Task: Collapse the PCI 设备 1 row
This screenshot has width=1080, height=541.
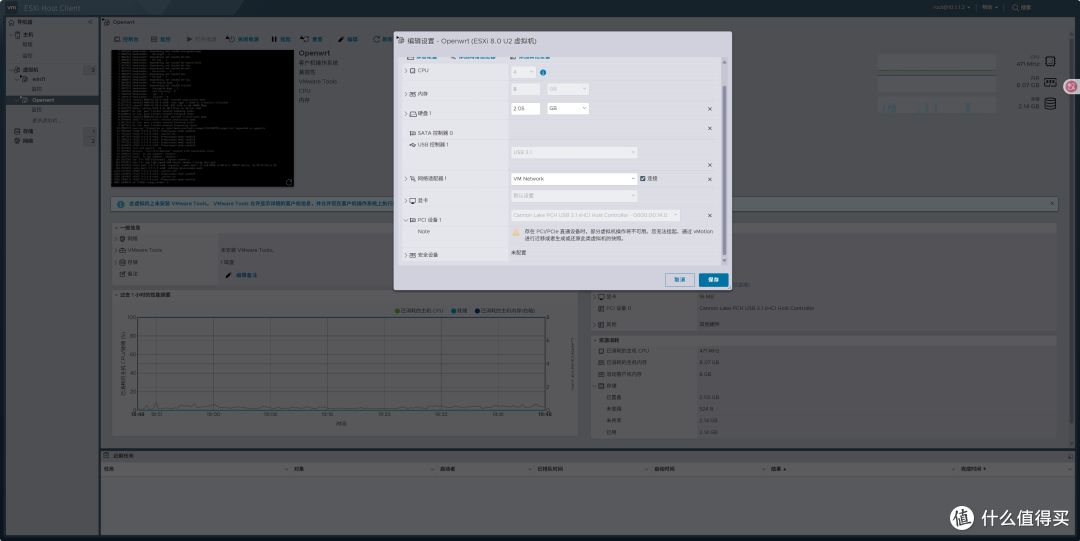Action: point(406,220)
